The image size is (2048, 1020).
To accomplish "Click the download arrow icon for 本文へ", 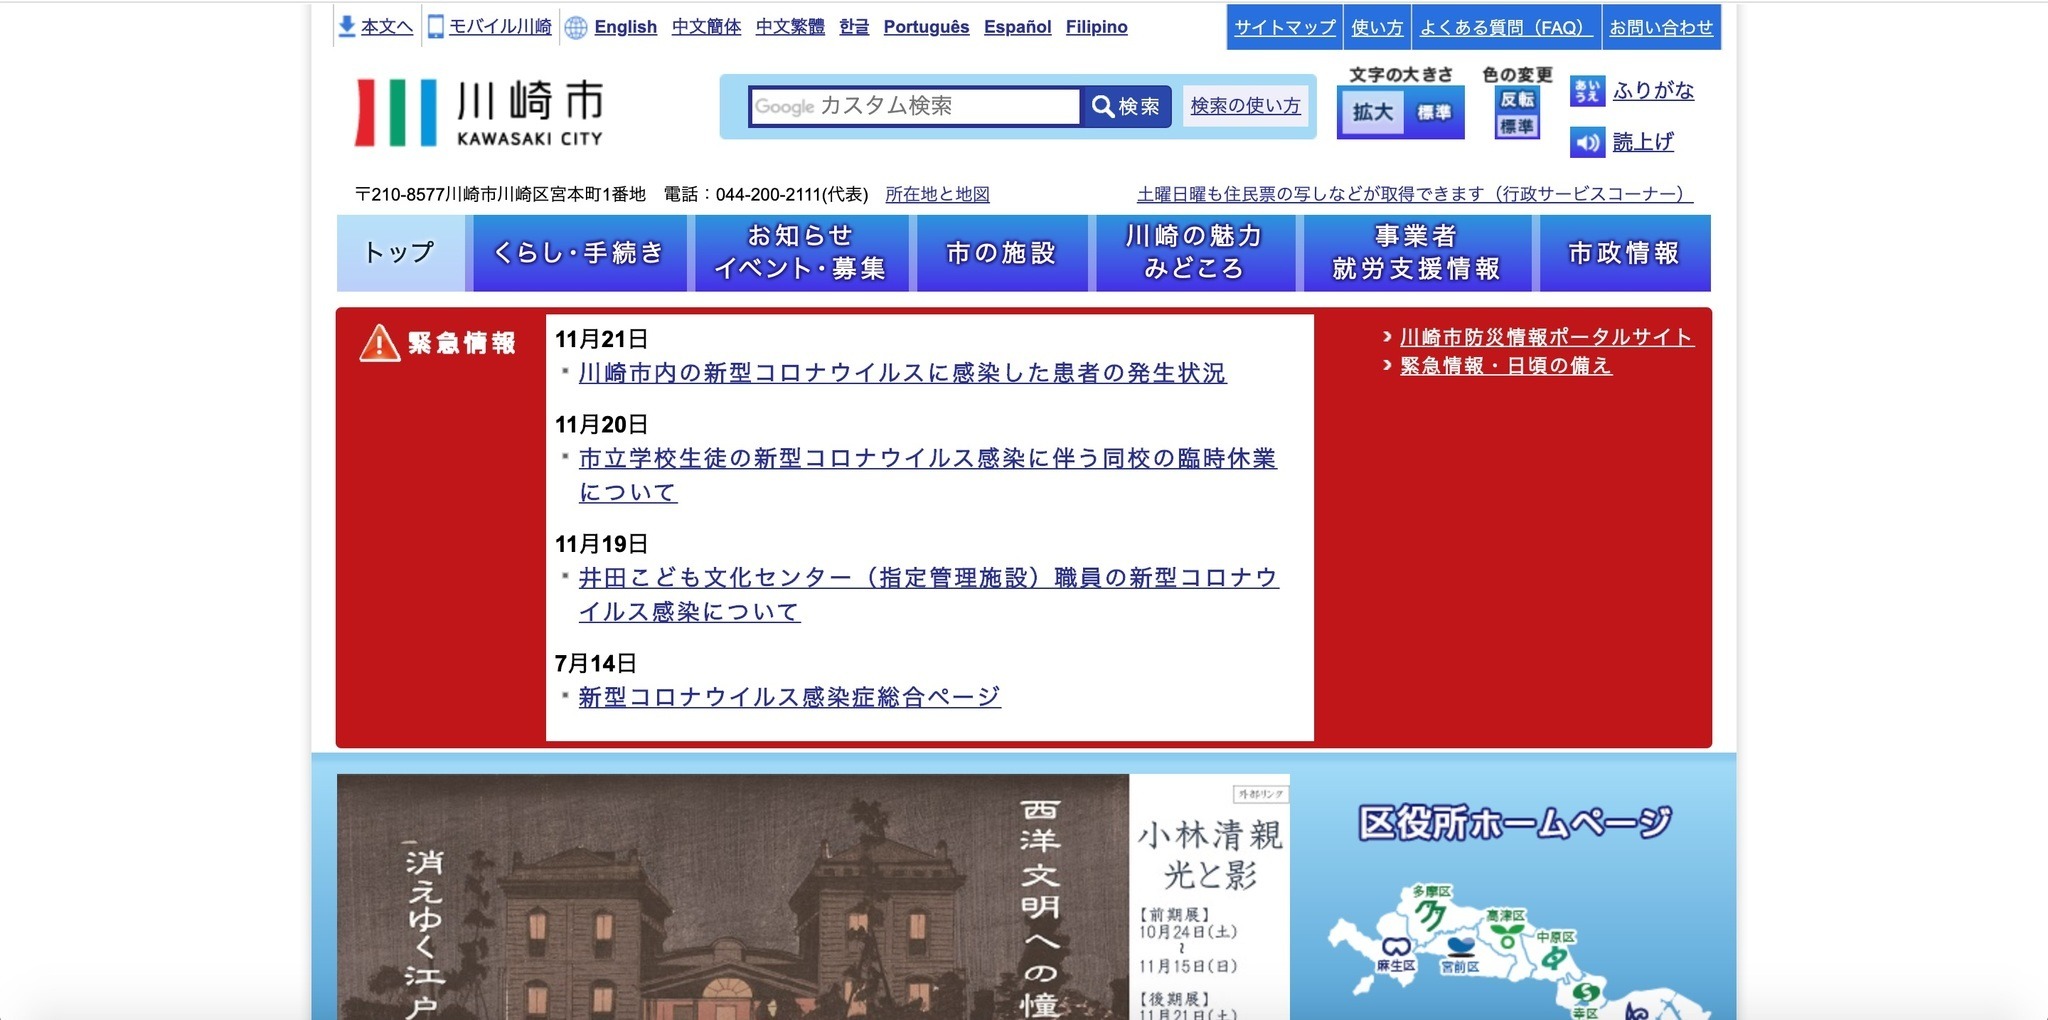I will 346,27.
